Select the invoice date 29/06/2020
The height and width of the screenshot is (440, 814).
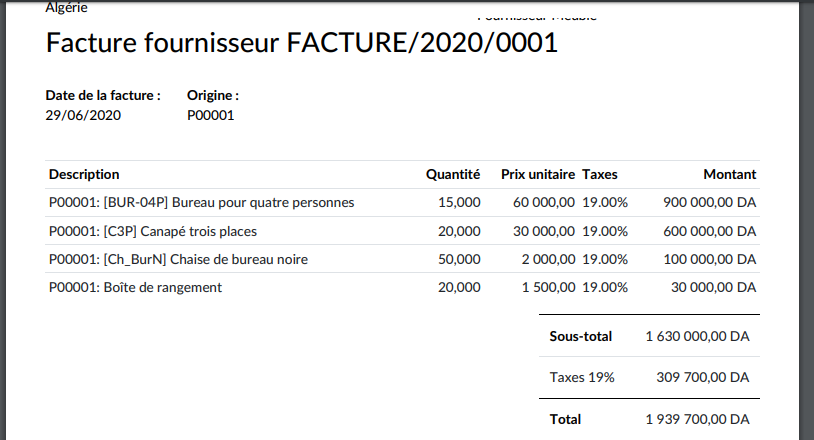click(x=83, y=115)
